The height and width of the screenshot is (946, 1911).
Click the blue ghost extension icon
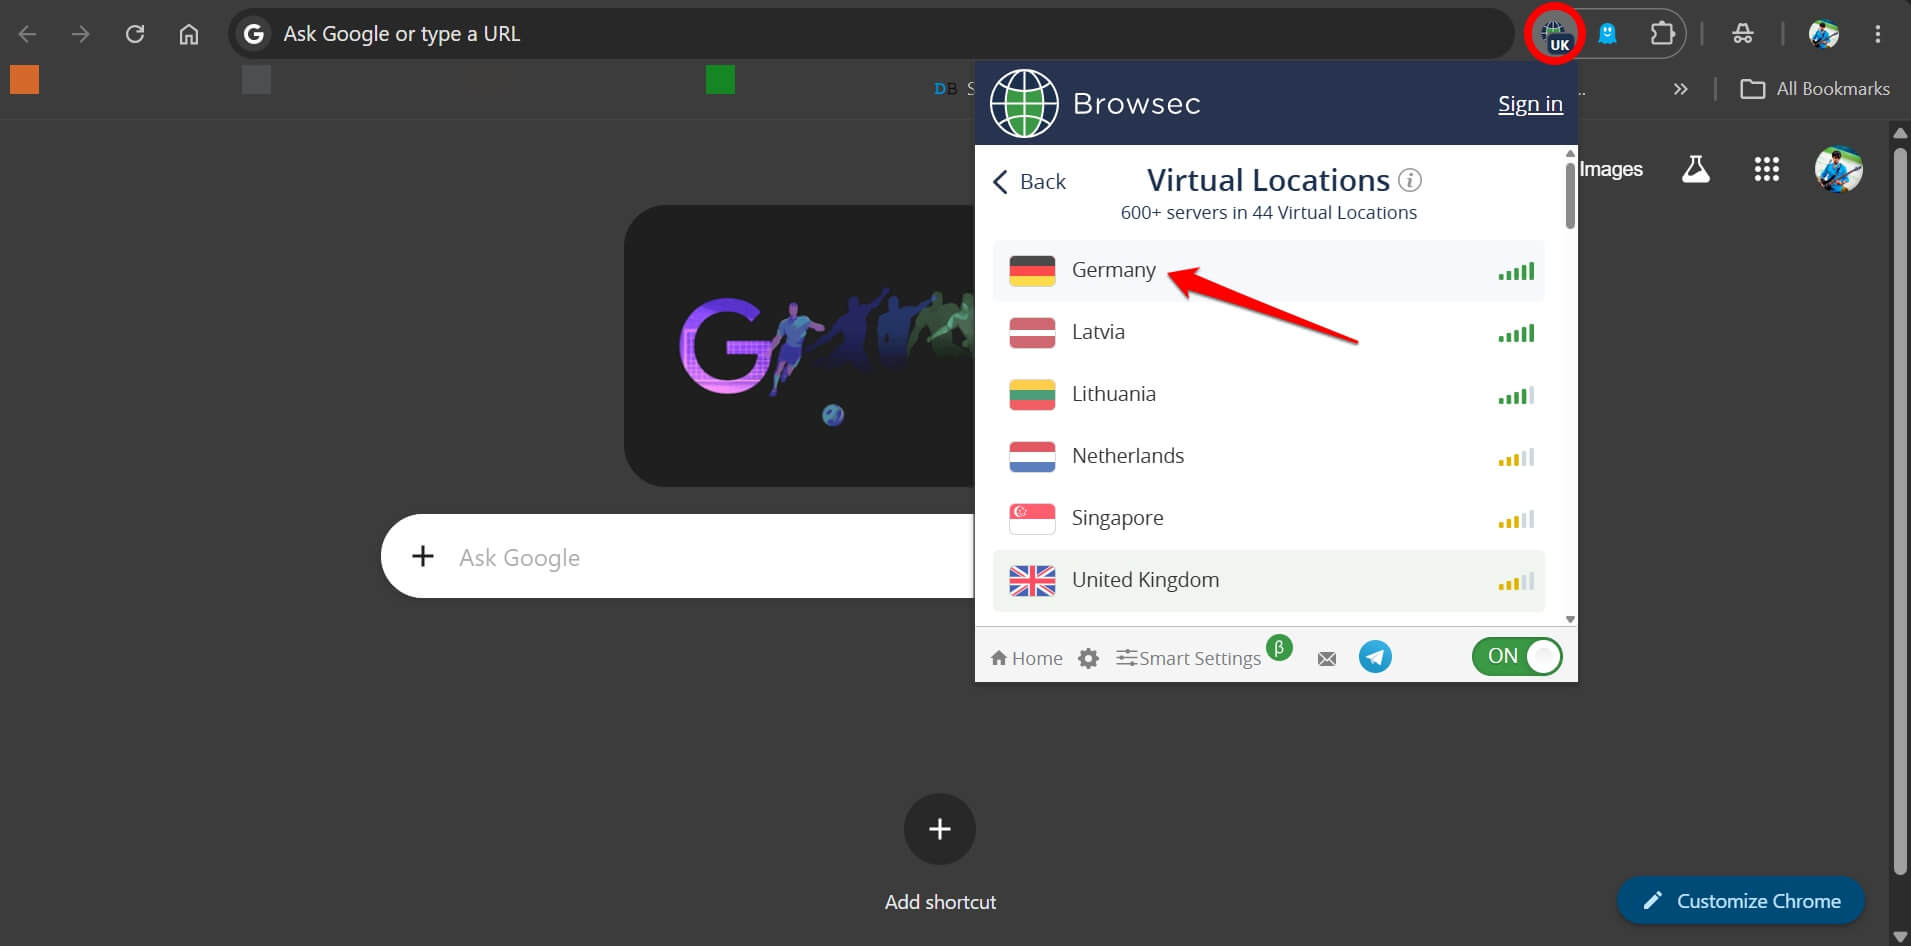pyautogui.click(x=1607, y=34)
